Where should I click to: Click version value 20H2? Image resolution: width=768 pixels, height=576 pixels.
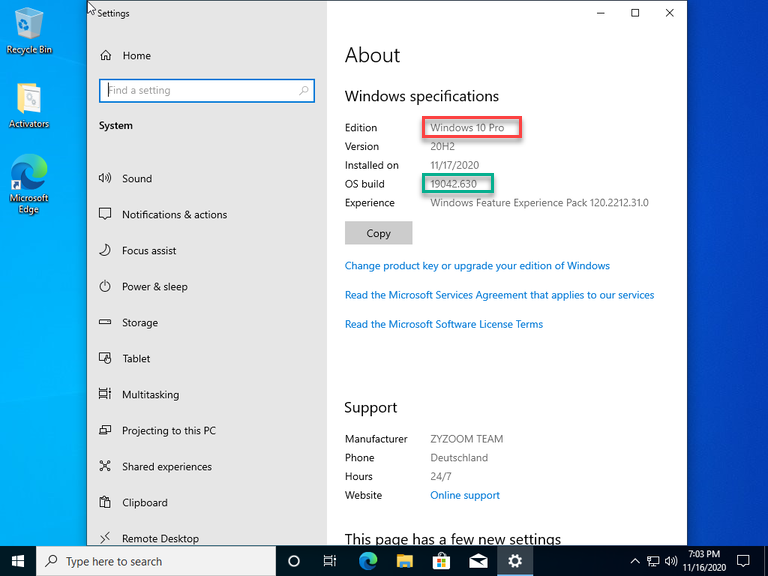coord(442,146)
